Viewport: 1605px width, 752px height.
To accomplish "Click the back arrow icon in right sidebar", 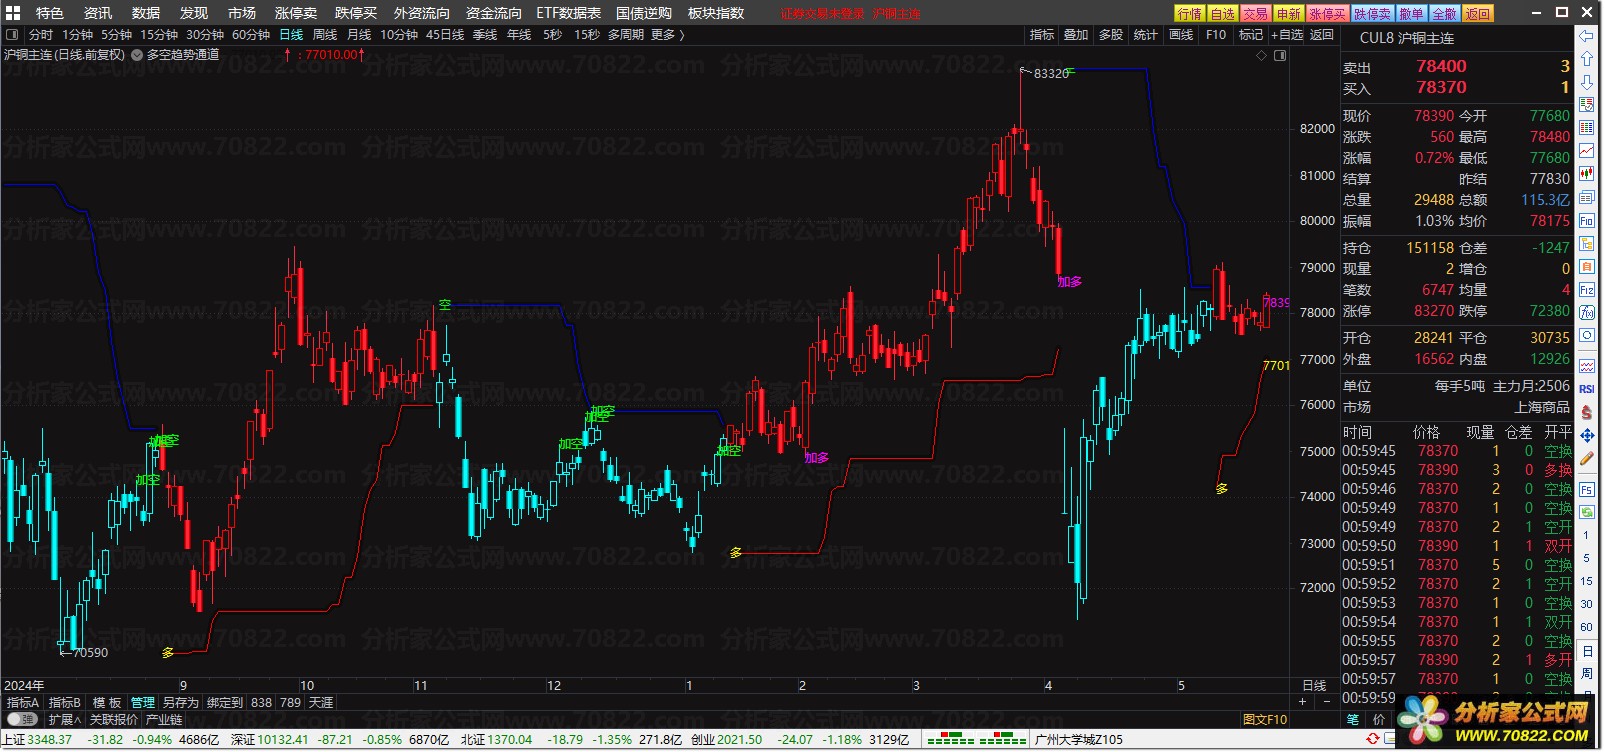I will (1587, 35).
